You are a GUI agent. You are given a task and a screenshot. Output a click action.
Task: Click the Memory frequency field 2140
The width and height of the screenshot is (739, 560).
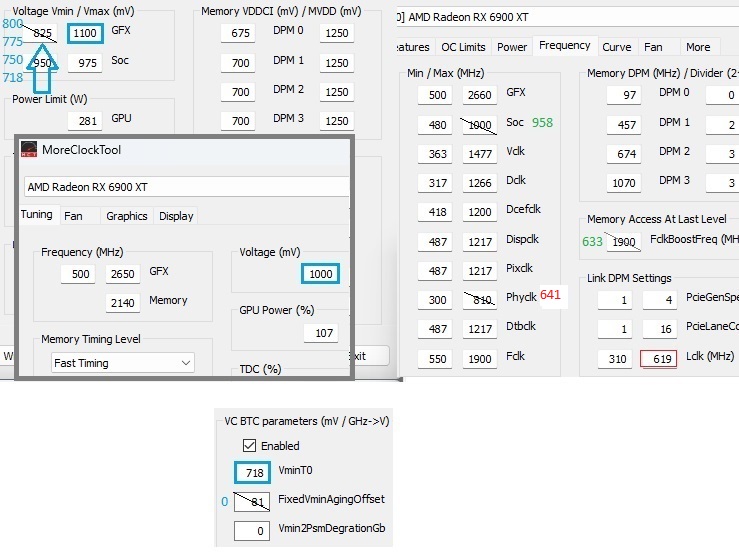[x=123, y=303]
